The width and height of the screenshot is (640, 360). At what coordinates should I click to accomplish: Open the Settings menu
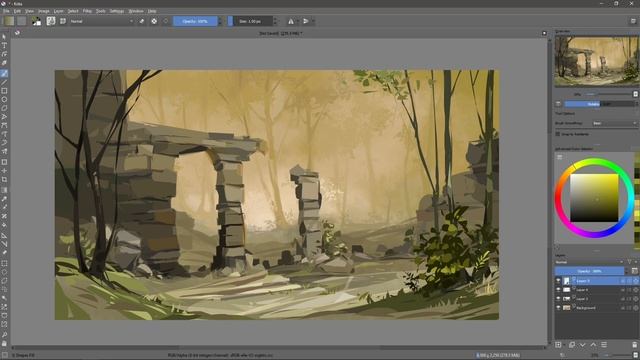click(117, 11)
